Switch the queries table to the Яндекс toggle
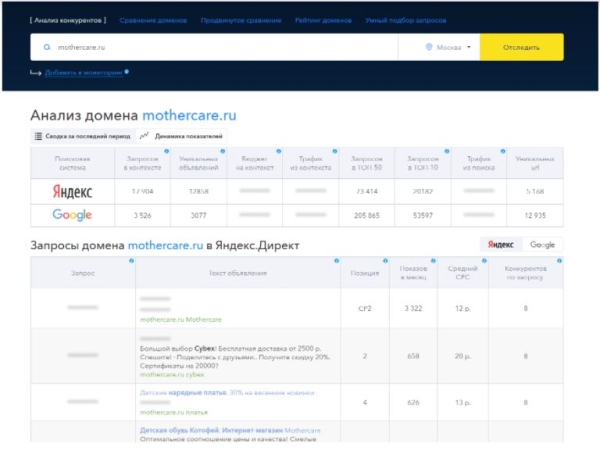600x450 pixels. coord(501,245)
